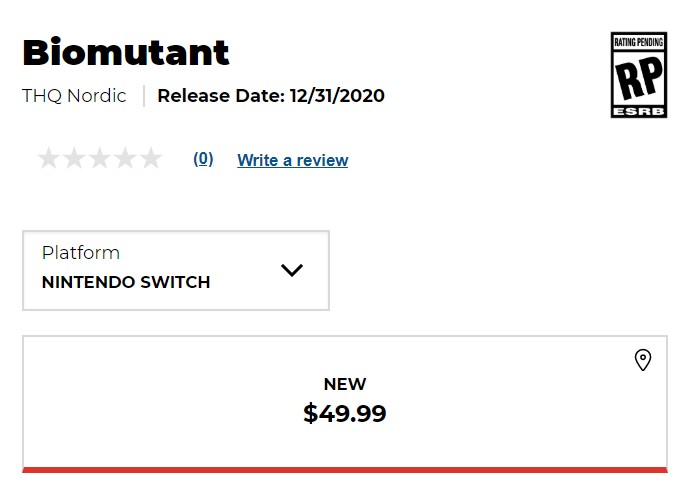The width and height of the screenshot is (685, 489).
Task: Click the RP letters in rating badge
Action: [639, 78]
